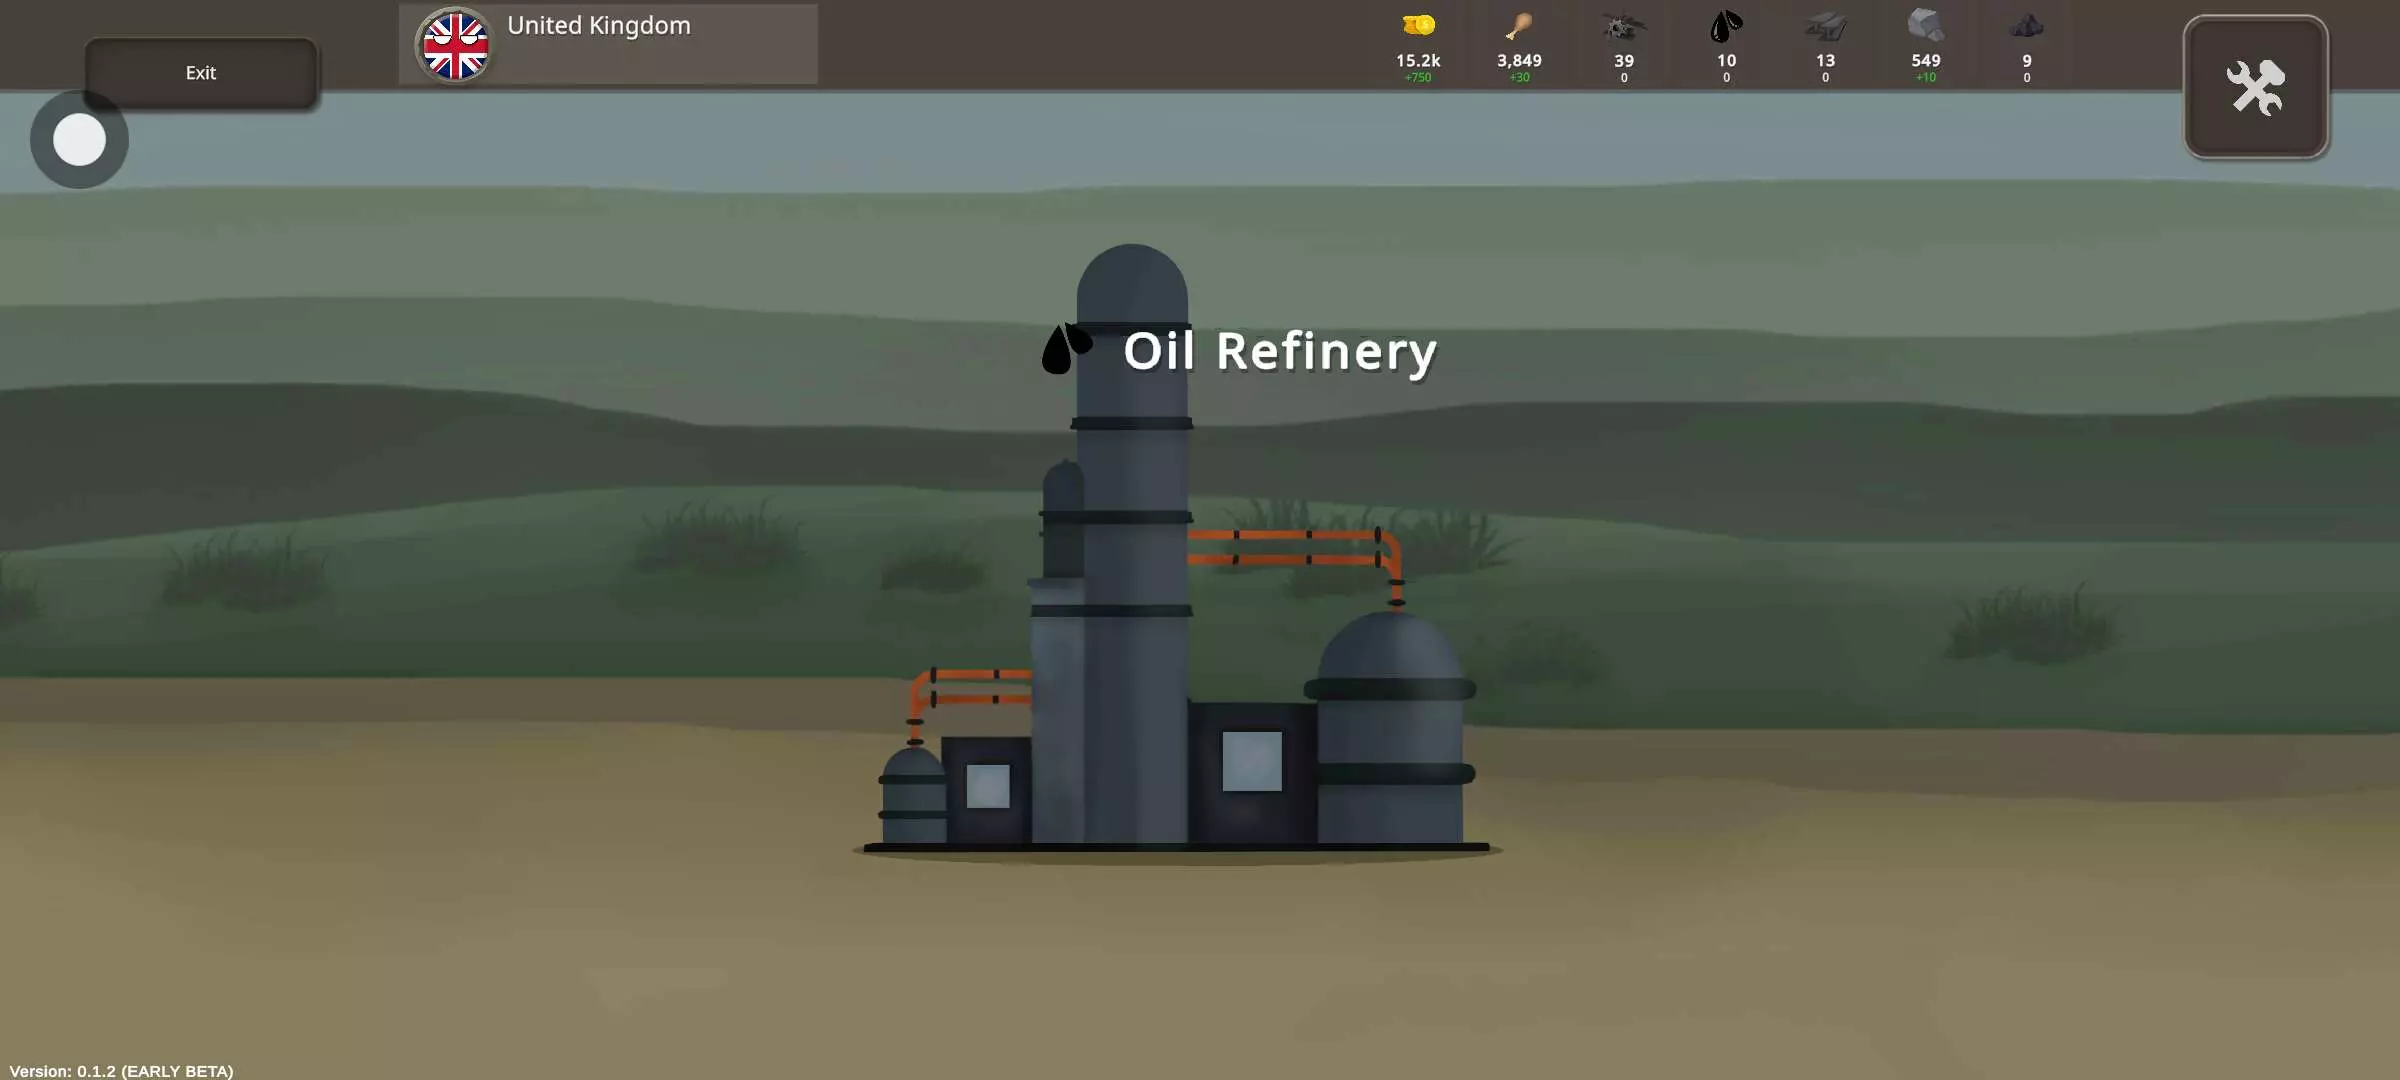Viewport: 2400px width, 1080px height.
Task: Click the steel beams resource icon
Action: click(1825, 26)
